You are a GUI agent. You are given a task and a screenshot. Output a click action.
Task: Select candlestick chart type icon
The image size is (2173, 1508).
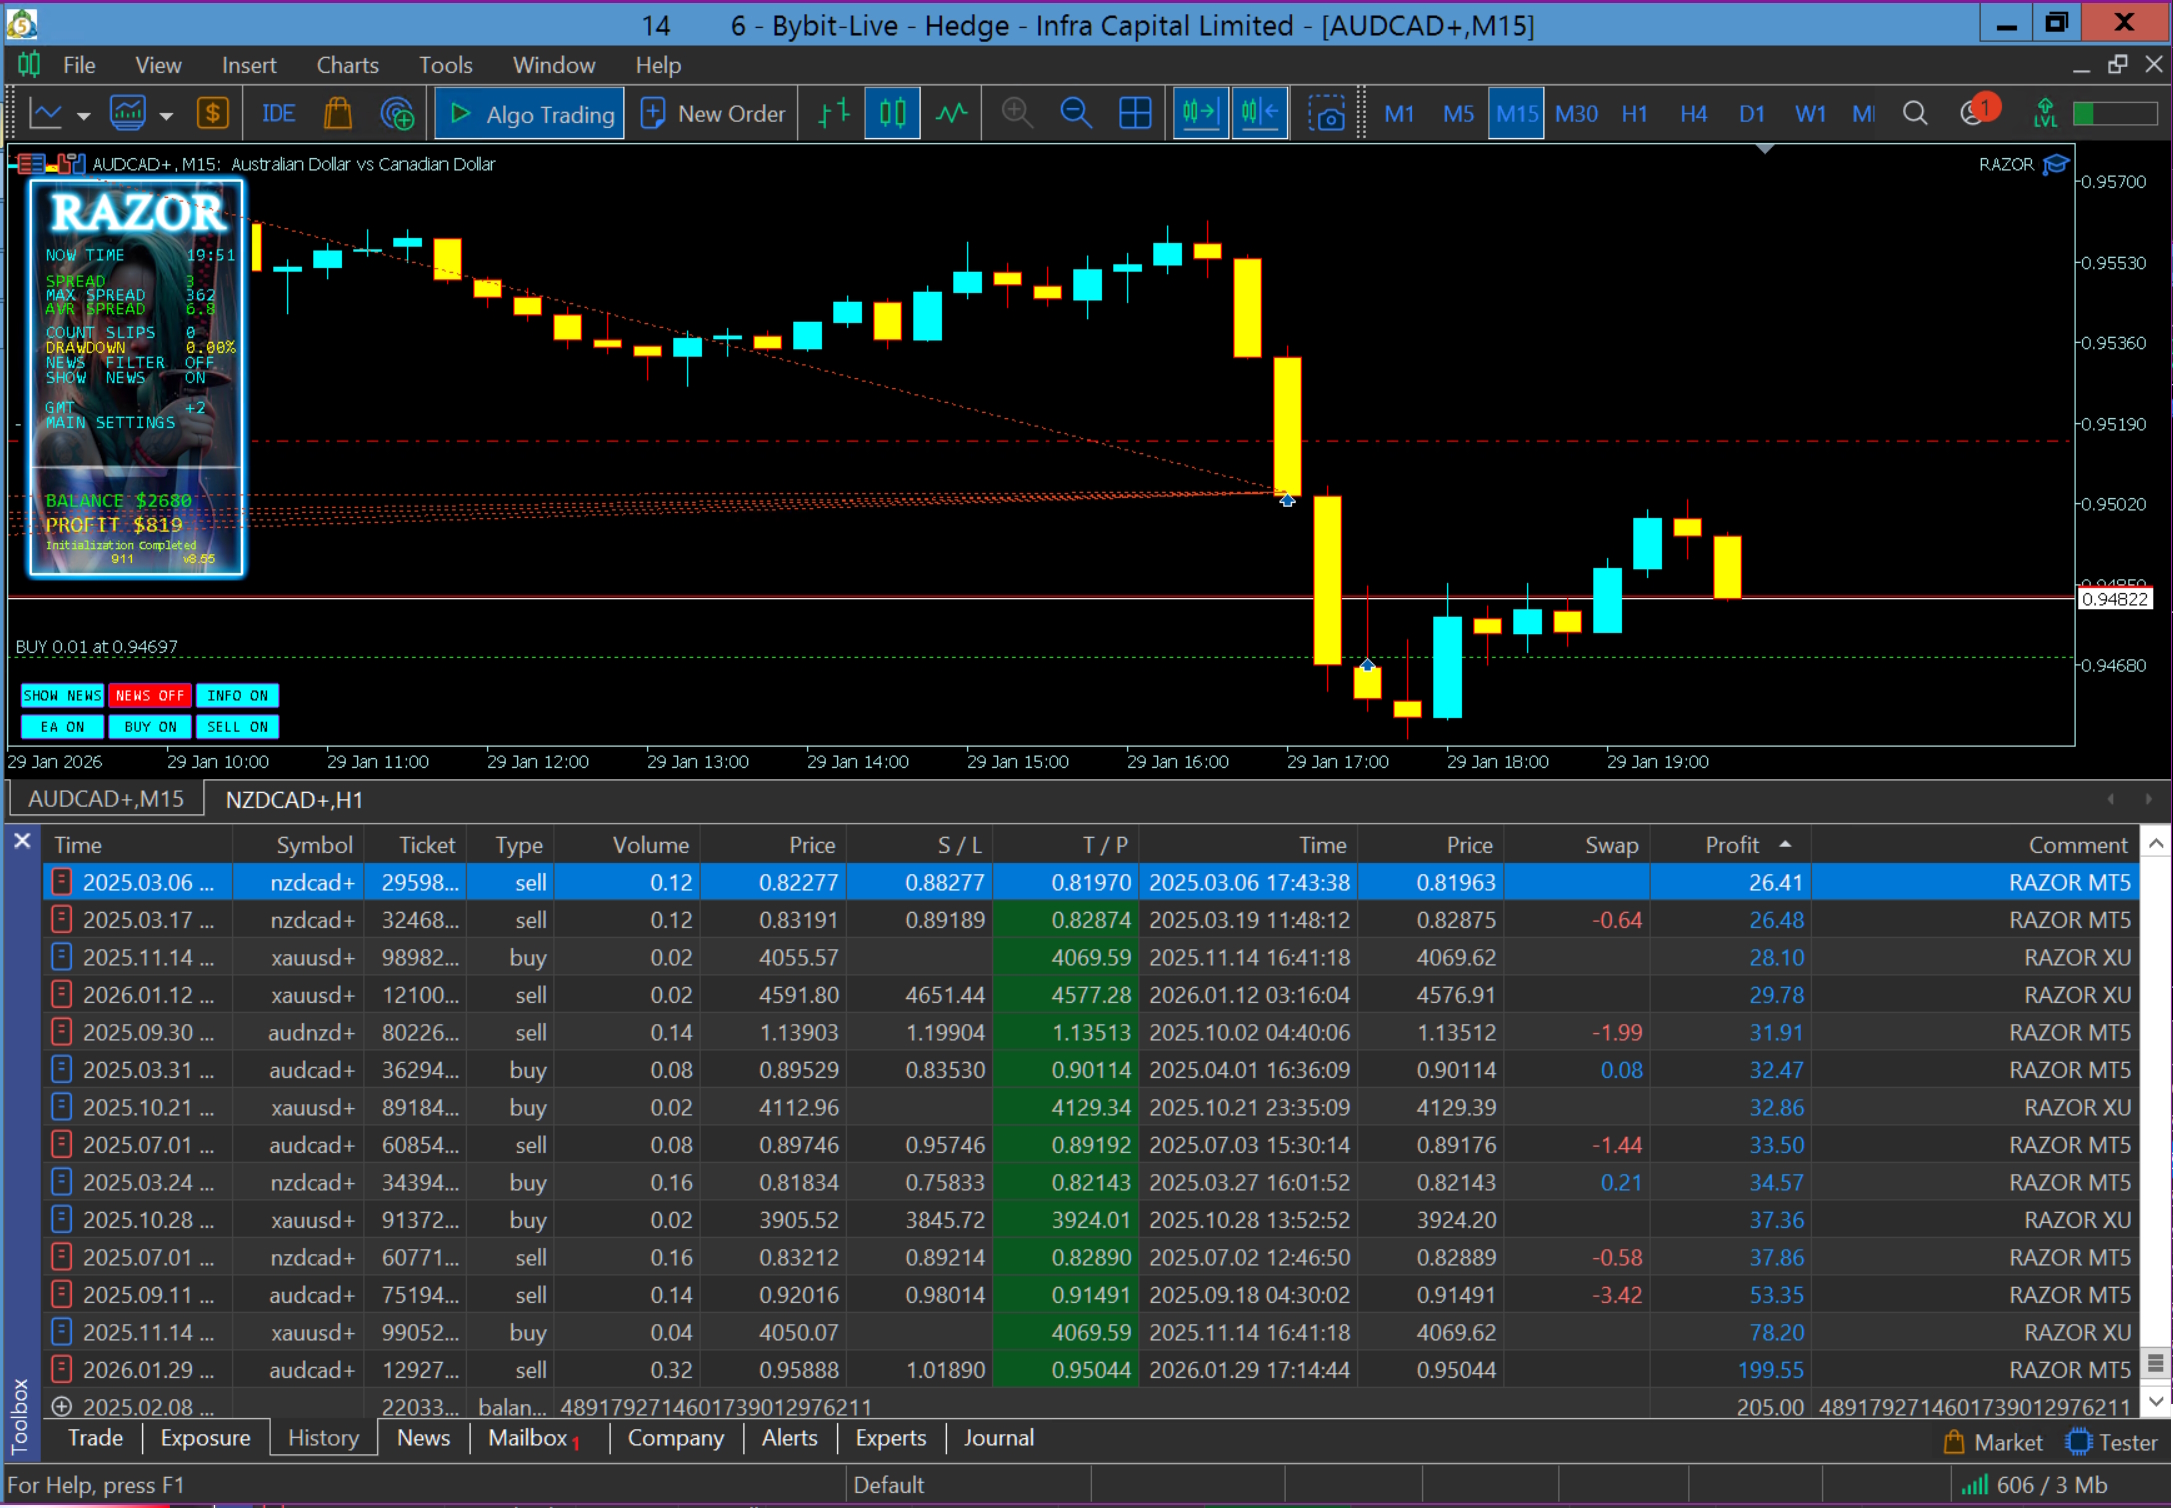tap(892, 114)
